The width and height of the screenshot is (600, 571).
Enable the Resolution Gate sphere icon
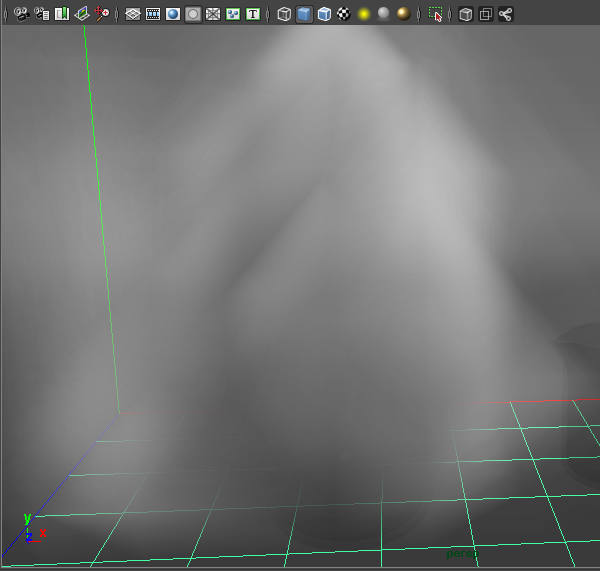[x=172, y=14]
